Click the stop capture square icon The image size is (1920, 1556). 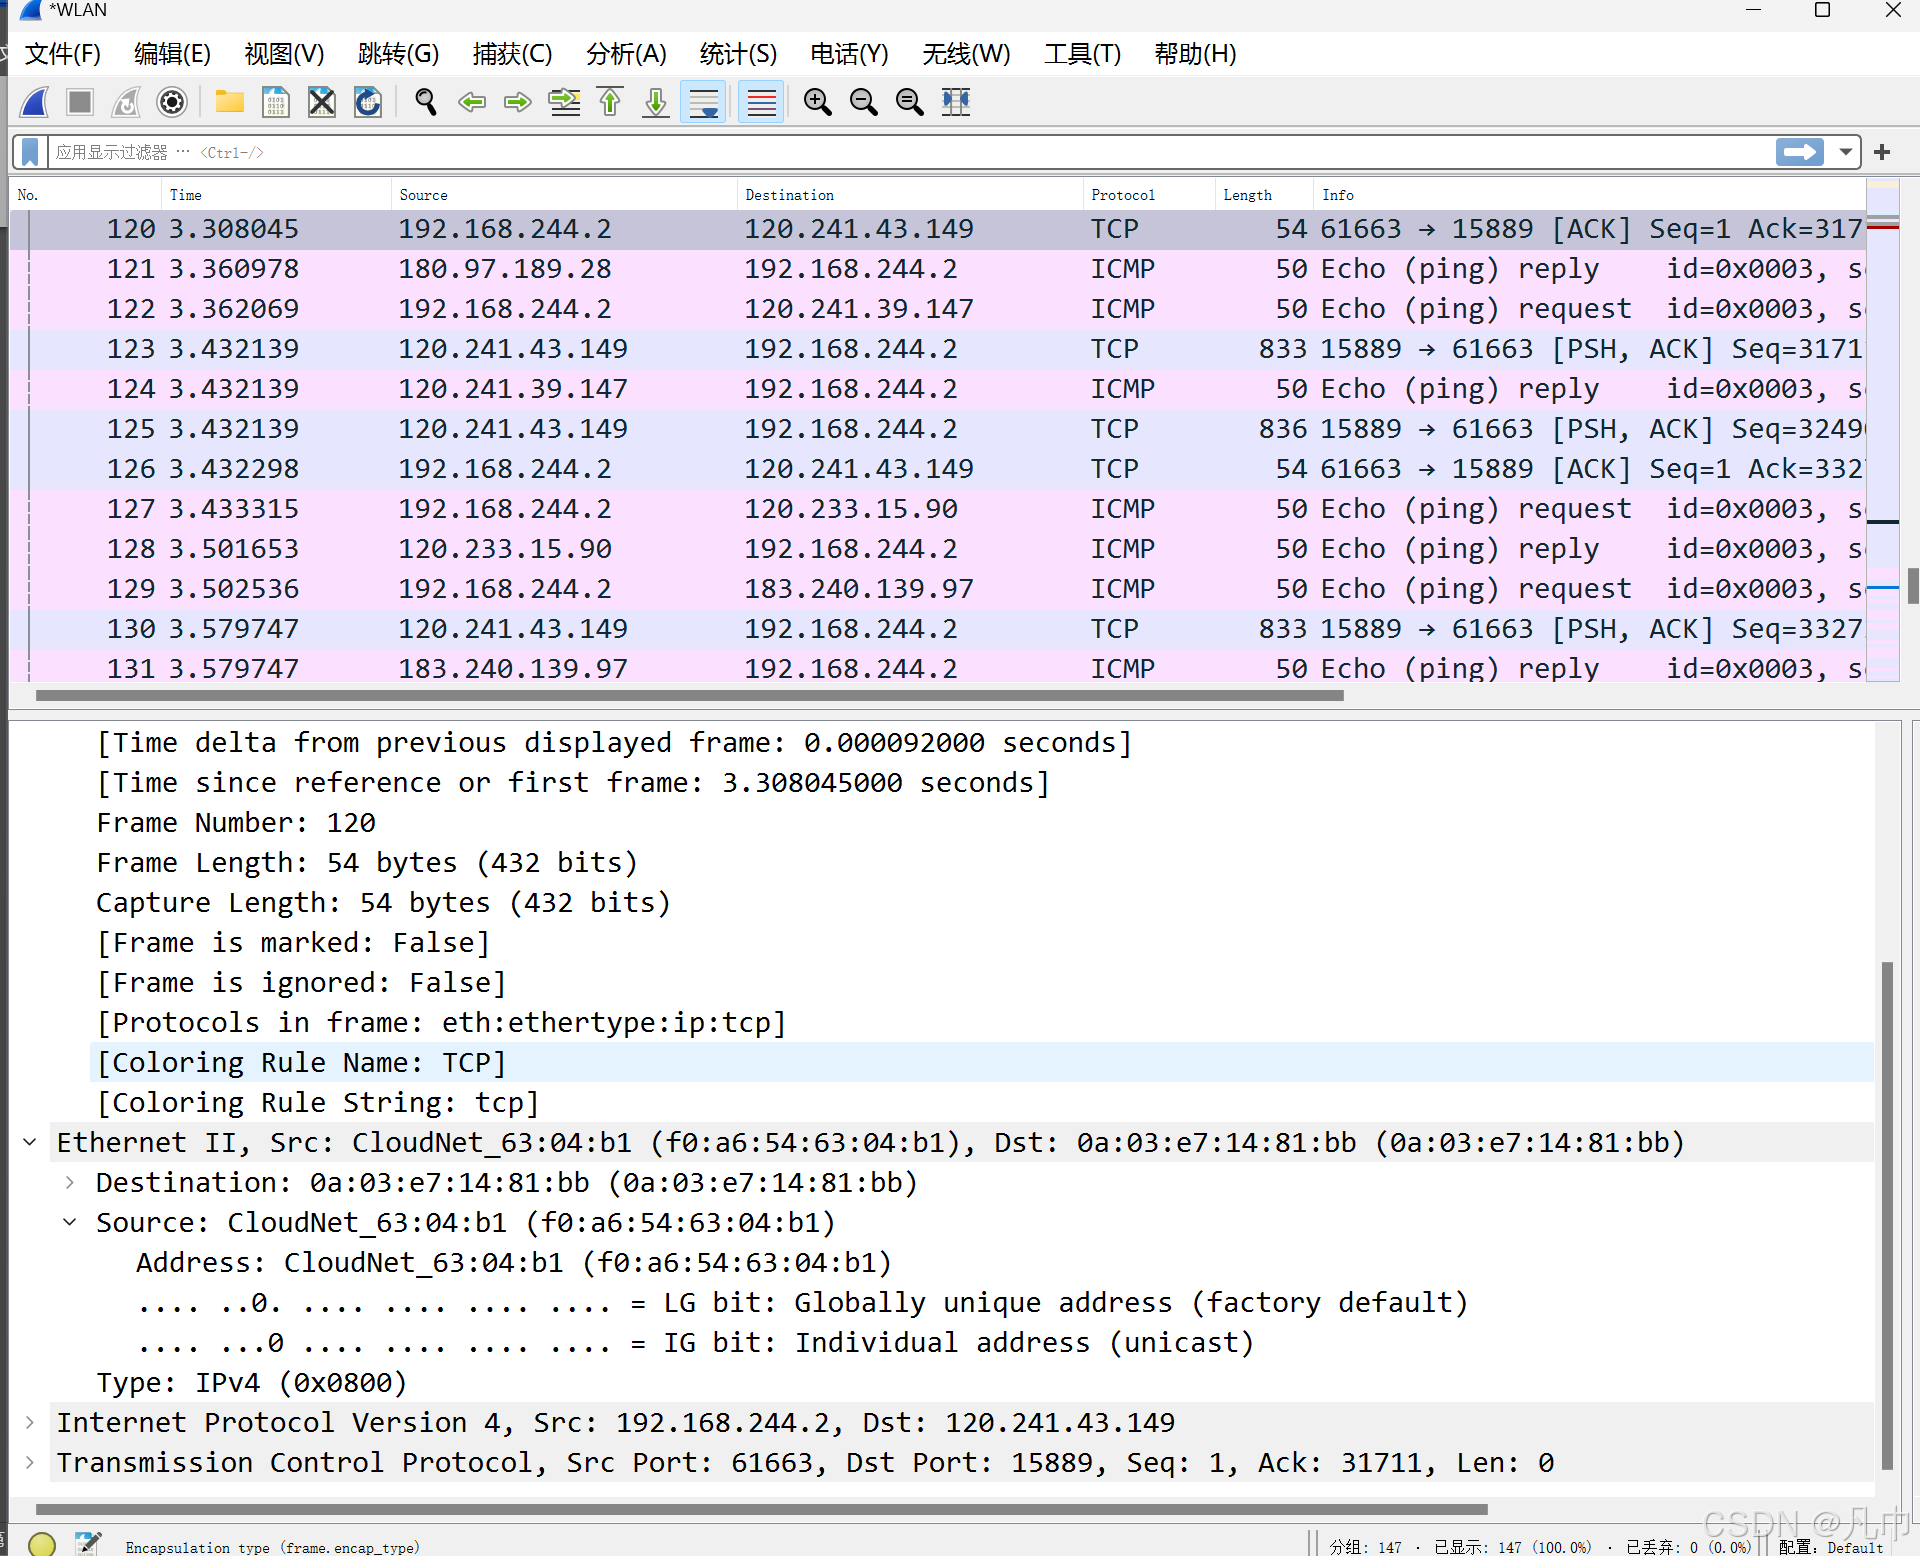coord(80,102)
